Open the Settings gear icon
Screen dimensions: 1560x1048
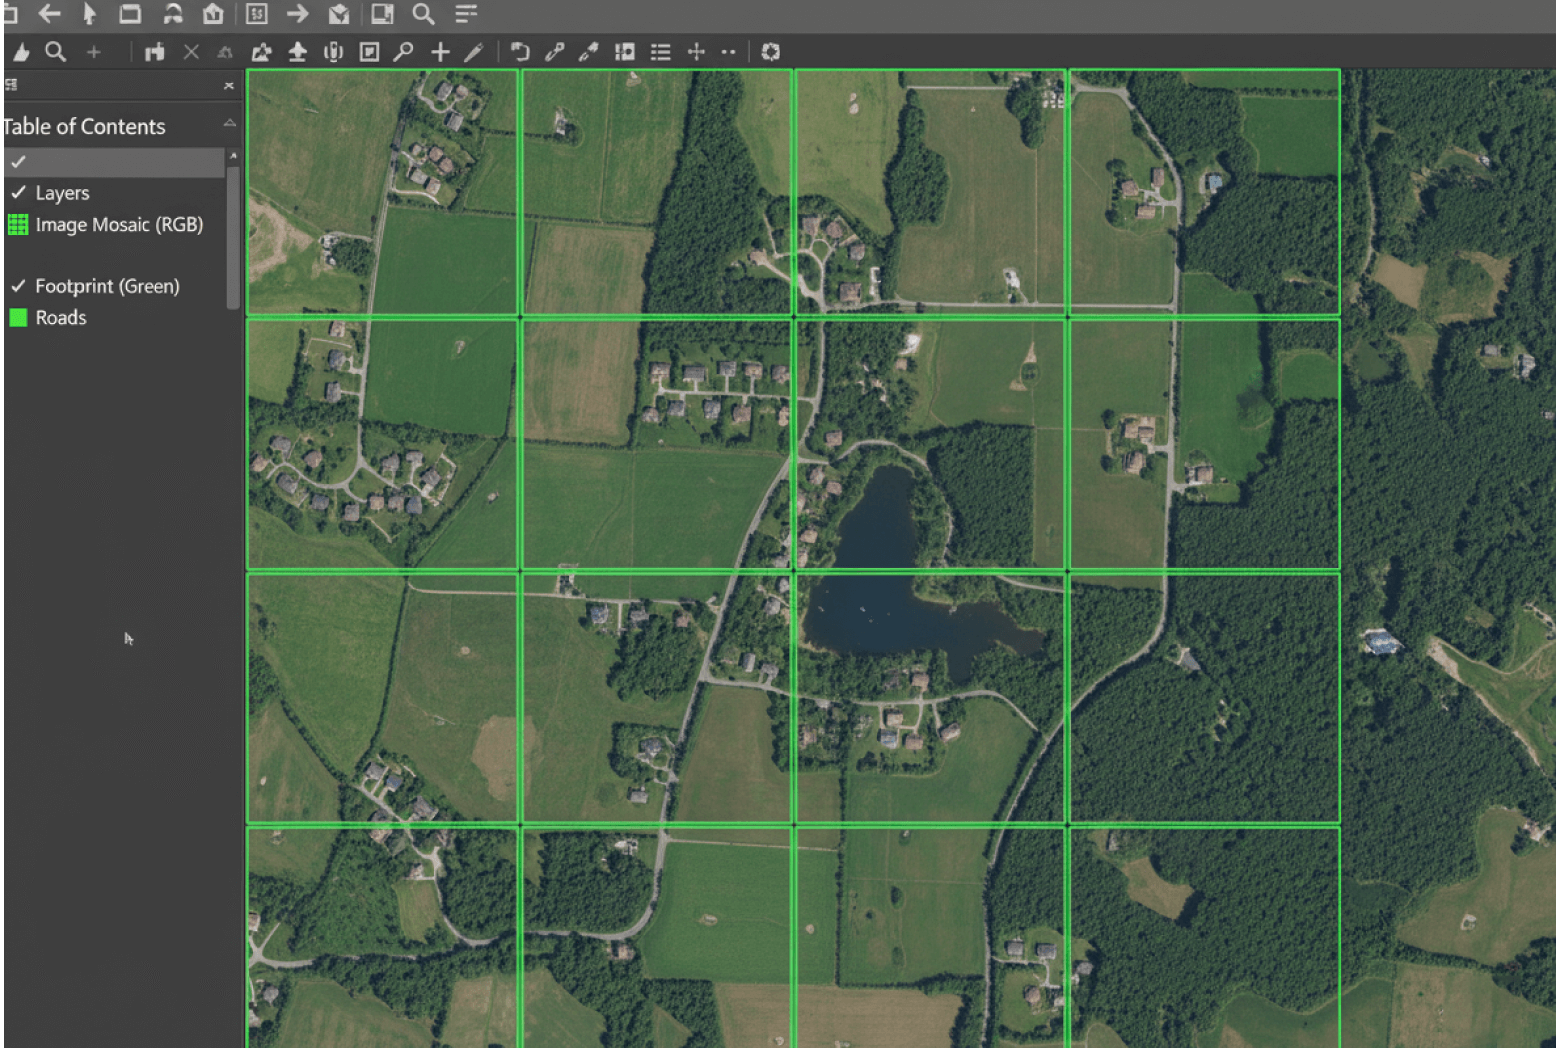click(x=770, y=52)
